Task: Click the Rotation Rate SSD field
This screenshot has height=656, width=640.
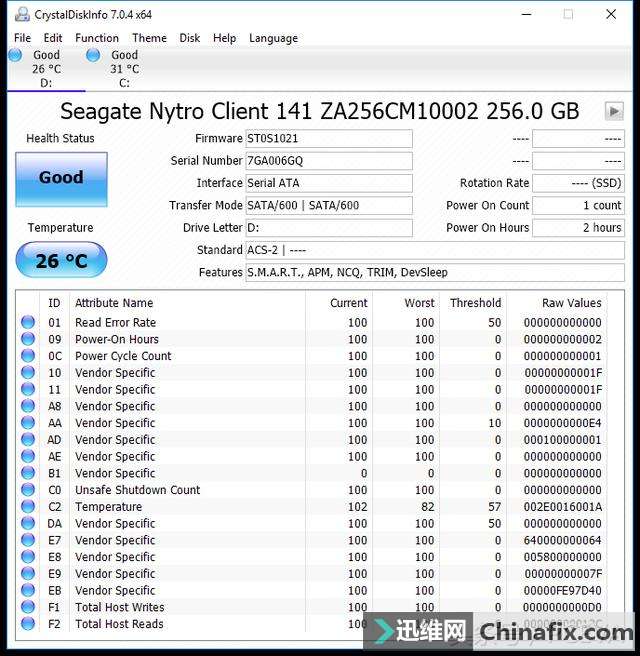Action: [x=578, y=183]
